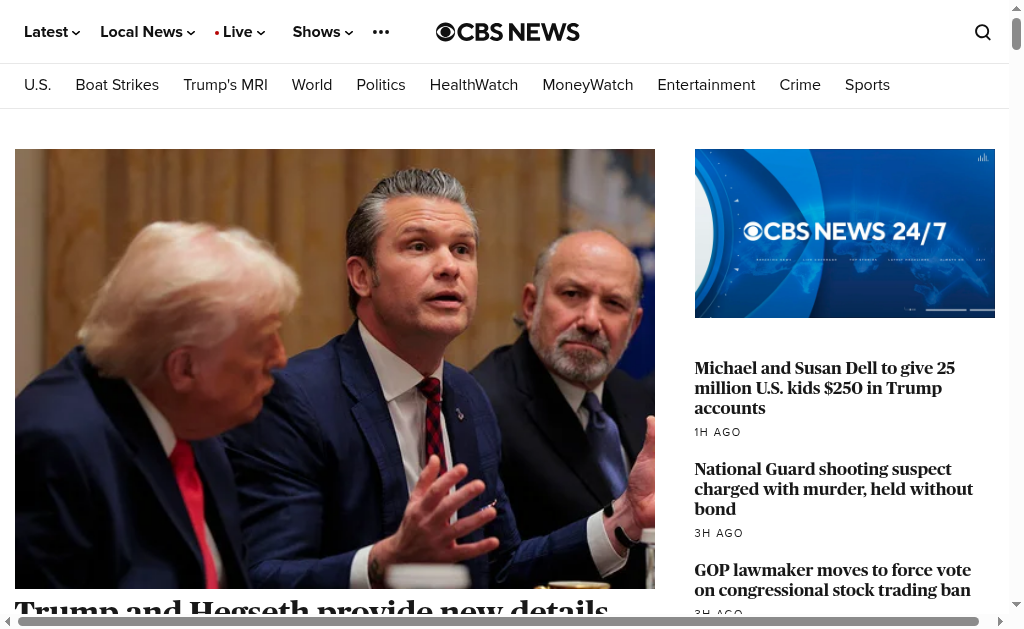Read the Michael and Susan Dell article

pos(825,388)
